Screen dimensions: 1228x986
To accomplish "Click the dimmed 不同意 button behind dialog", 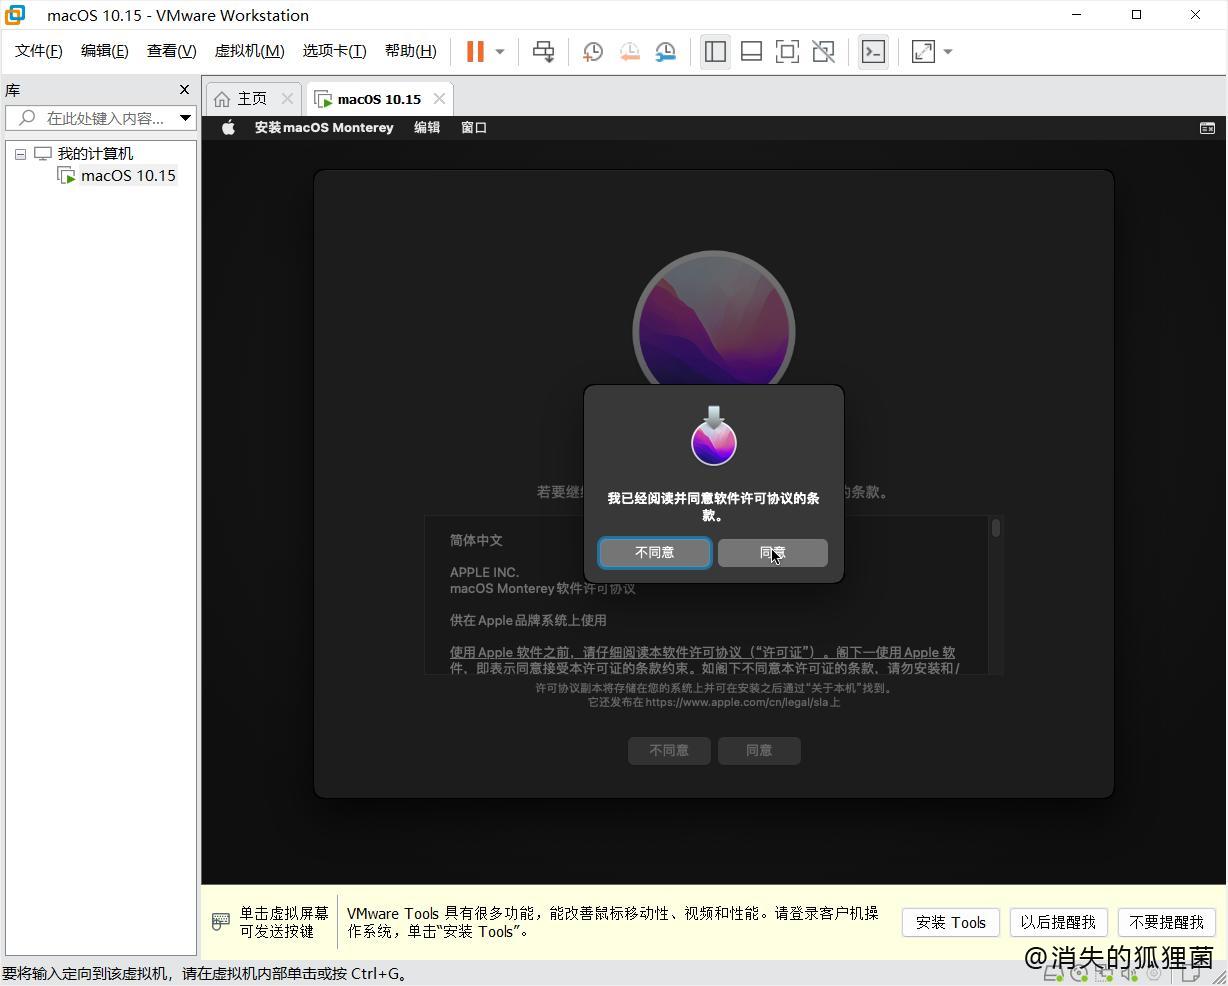I will click(x=669, y=750).
